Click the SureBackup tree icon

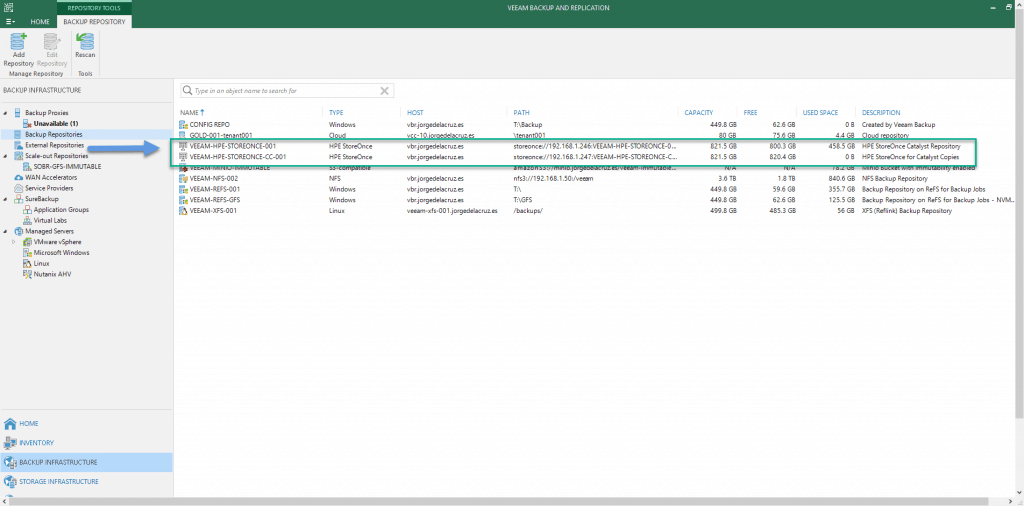click(18, 199)
